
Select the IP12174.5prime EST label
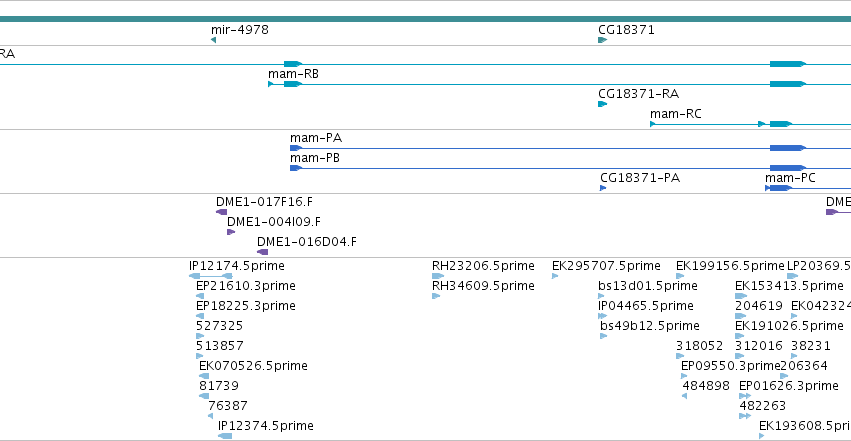(237, 266)
